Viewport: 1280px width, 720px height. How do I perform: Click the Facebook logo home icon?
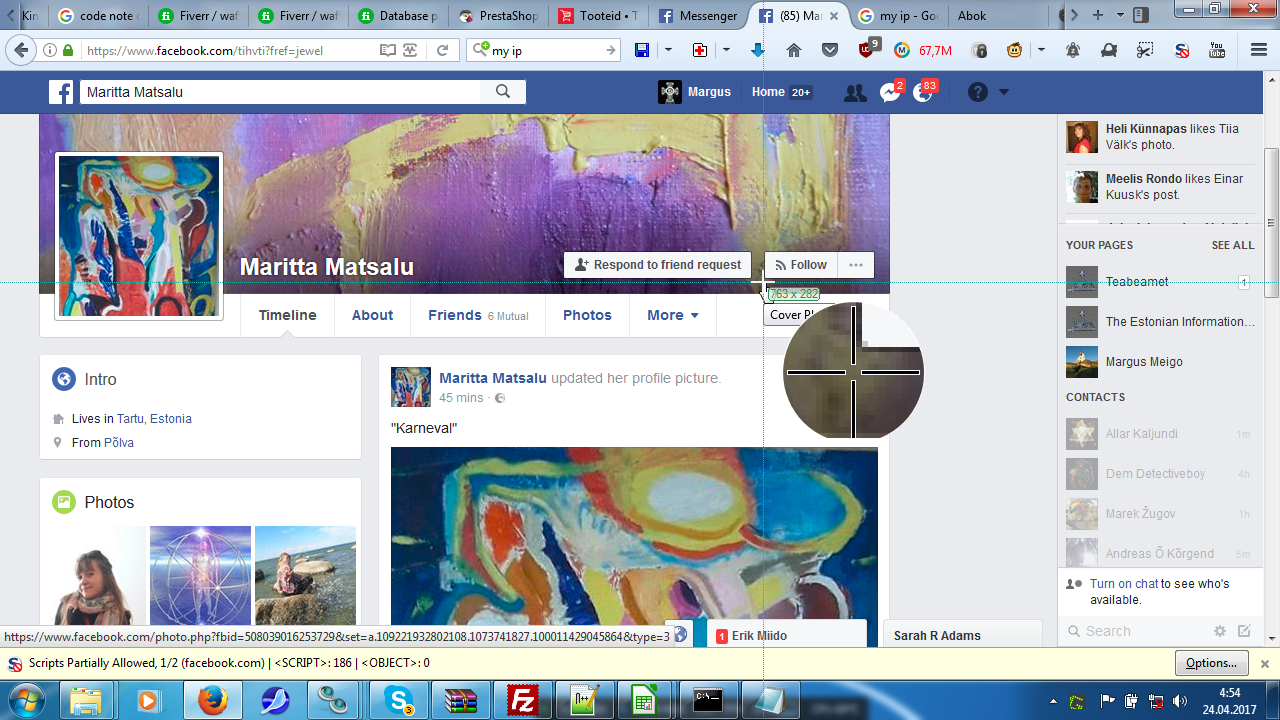click(62, 92)
